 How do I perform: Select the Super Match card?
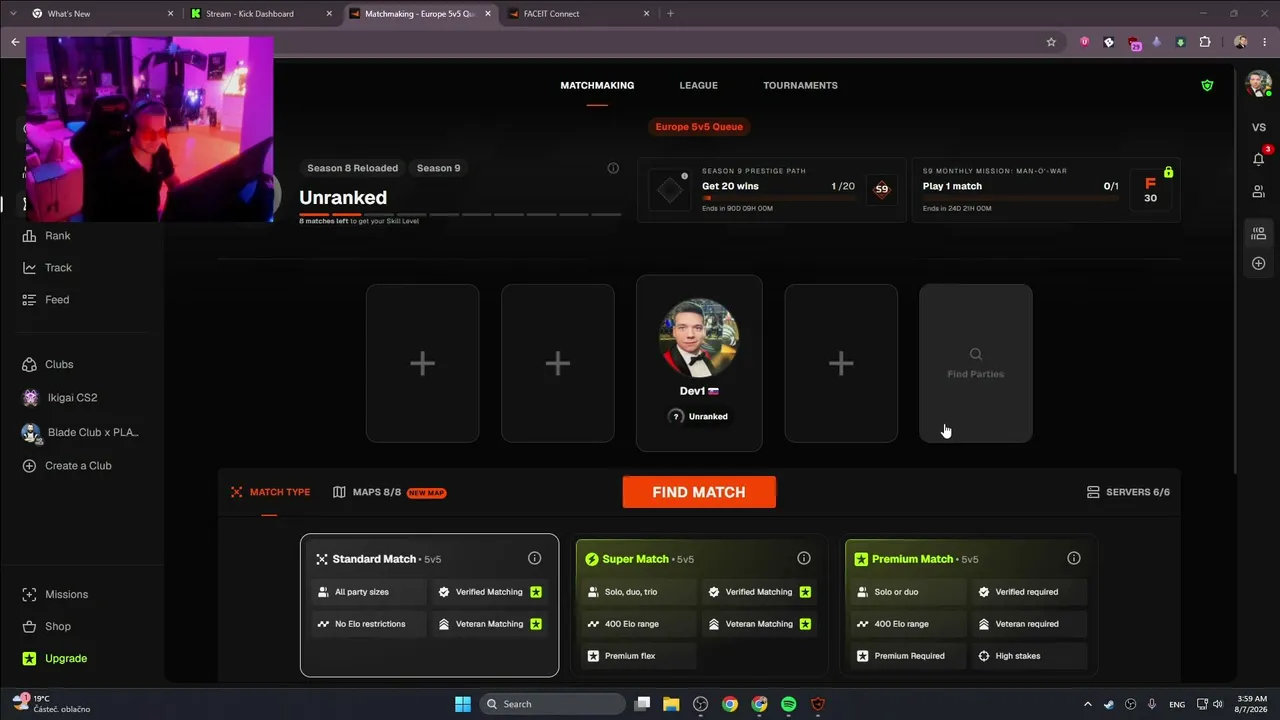tap(700, 605)
